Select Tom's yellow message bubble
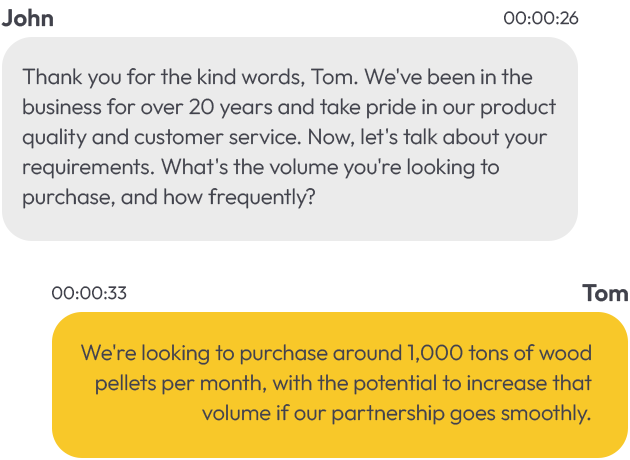 [340, 385]
